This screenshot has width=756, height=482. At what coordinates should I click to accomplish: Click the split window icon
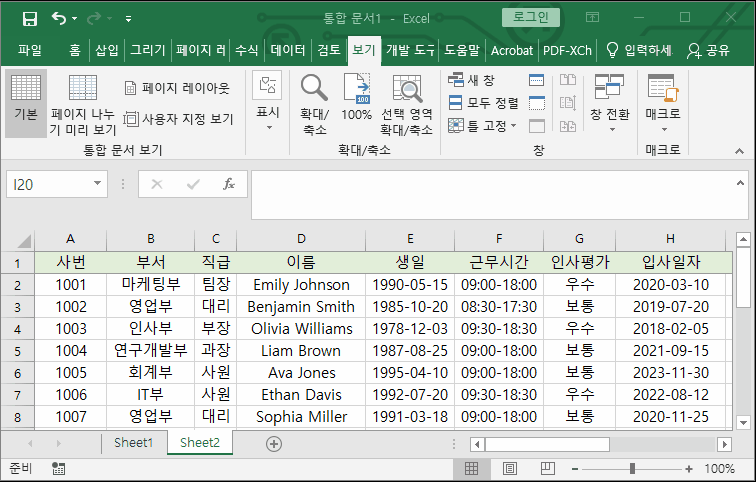point(537,80)
